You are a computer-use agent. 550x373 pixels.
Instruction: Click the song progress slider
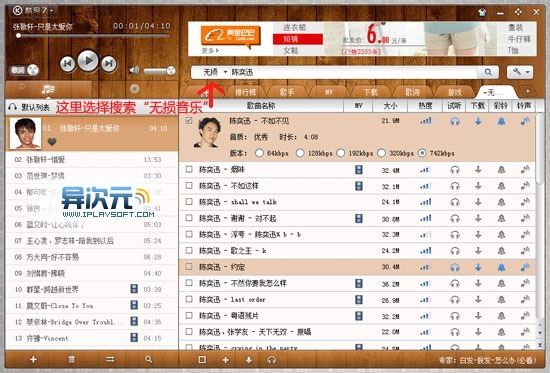point(93,35)
